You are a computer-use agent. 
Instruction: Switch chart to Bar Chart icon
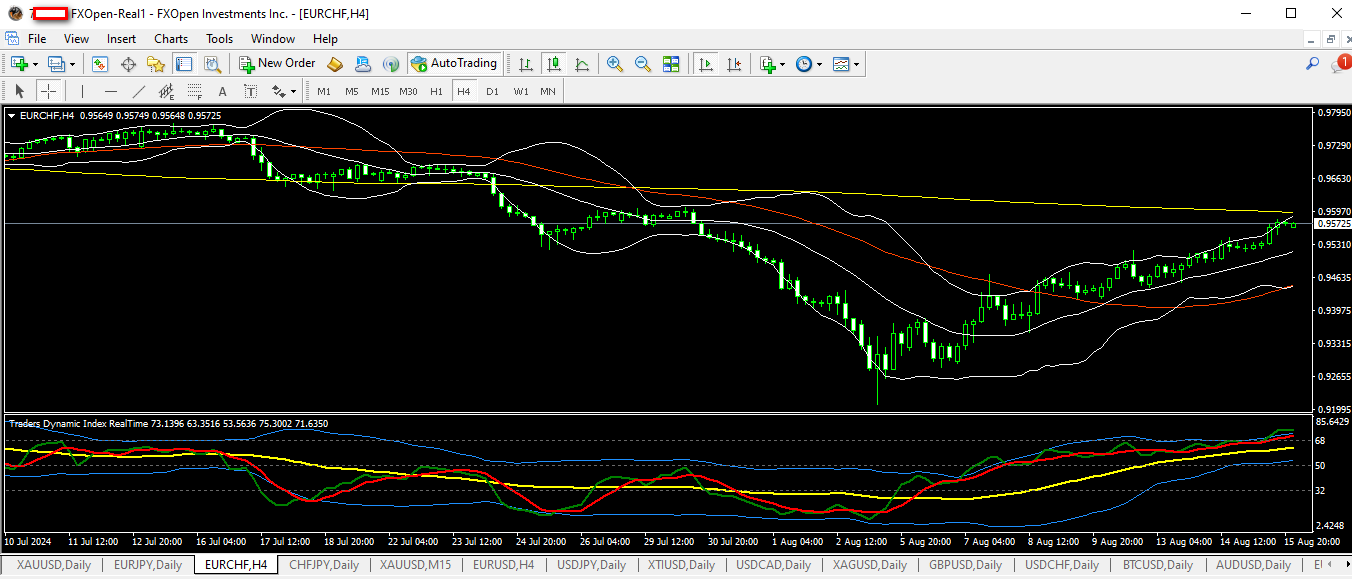coord(525,64)
